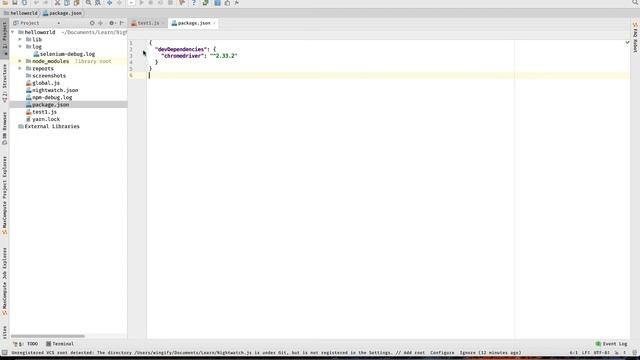Toggle the DB Browser tool window stripe
Viewport: 640px width, 360px height.
click(x=4, y=128)
